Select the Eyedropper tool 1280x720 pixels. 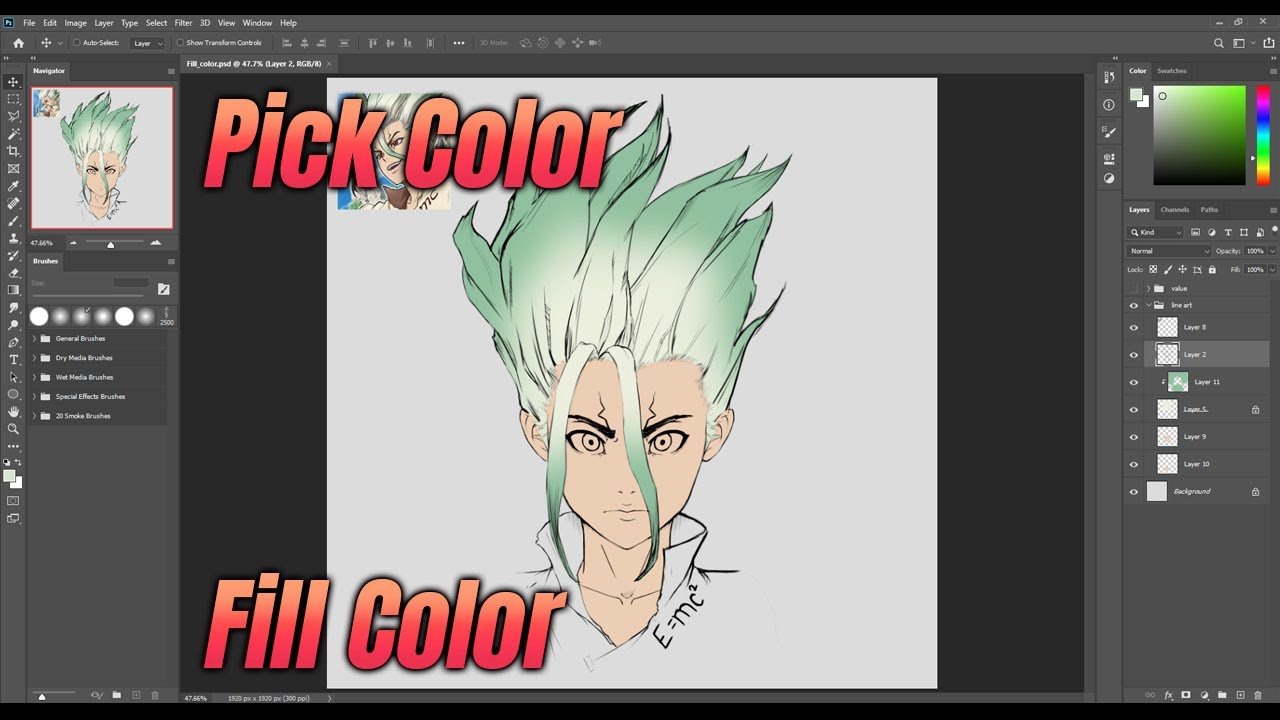pyautogui.click(x=13, y=186)
